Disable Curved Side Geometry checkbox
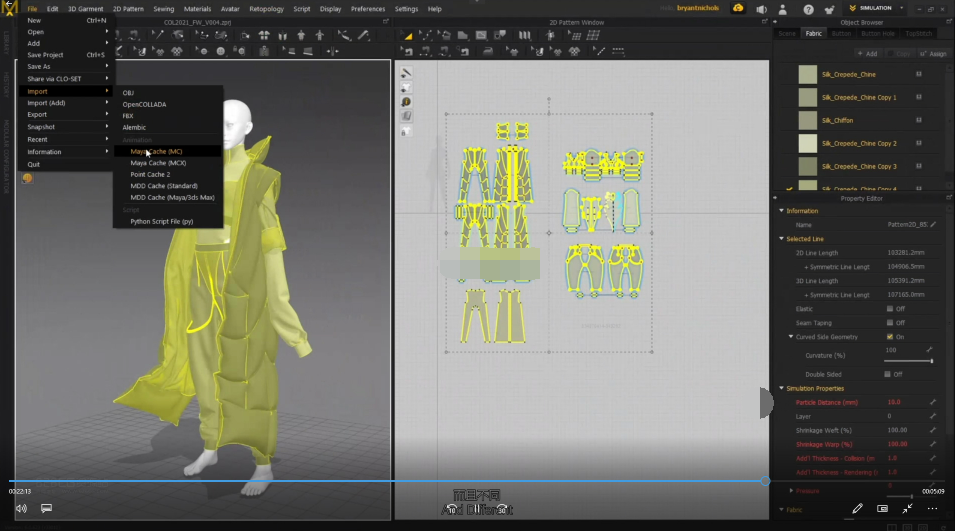The width and height of the screenshot is (955, 531). tap(890, 337)
